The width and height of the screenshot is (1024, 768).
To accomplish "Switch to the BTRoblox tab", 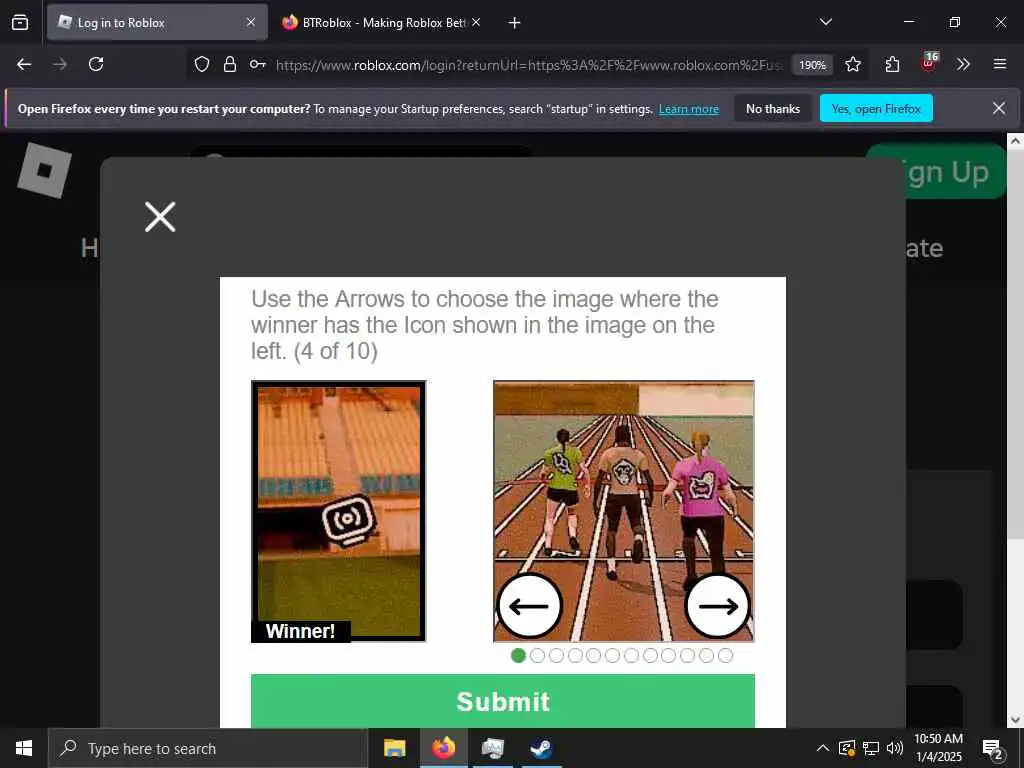I will (383, 23).
